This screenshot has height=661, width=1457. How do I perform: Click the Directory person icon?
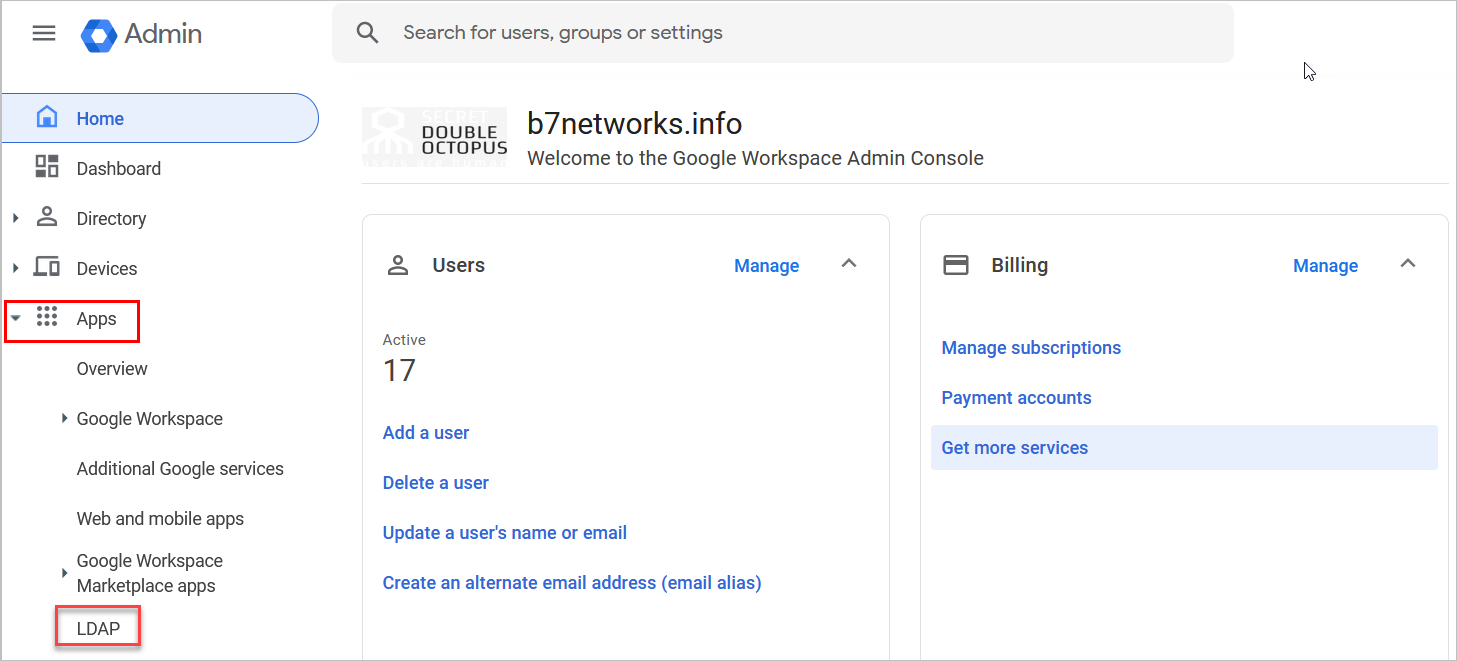click(46, 217)
